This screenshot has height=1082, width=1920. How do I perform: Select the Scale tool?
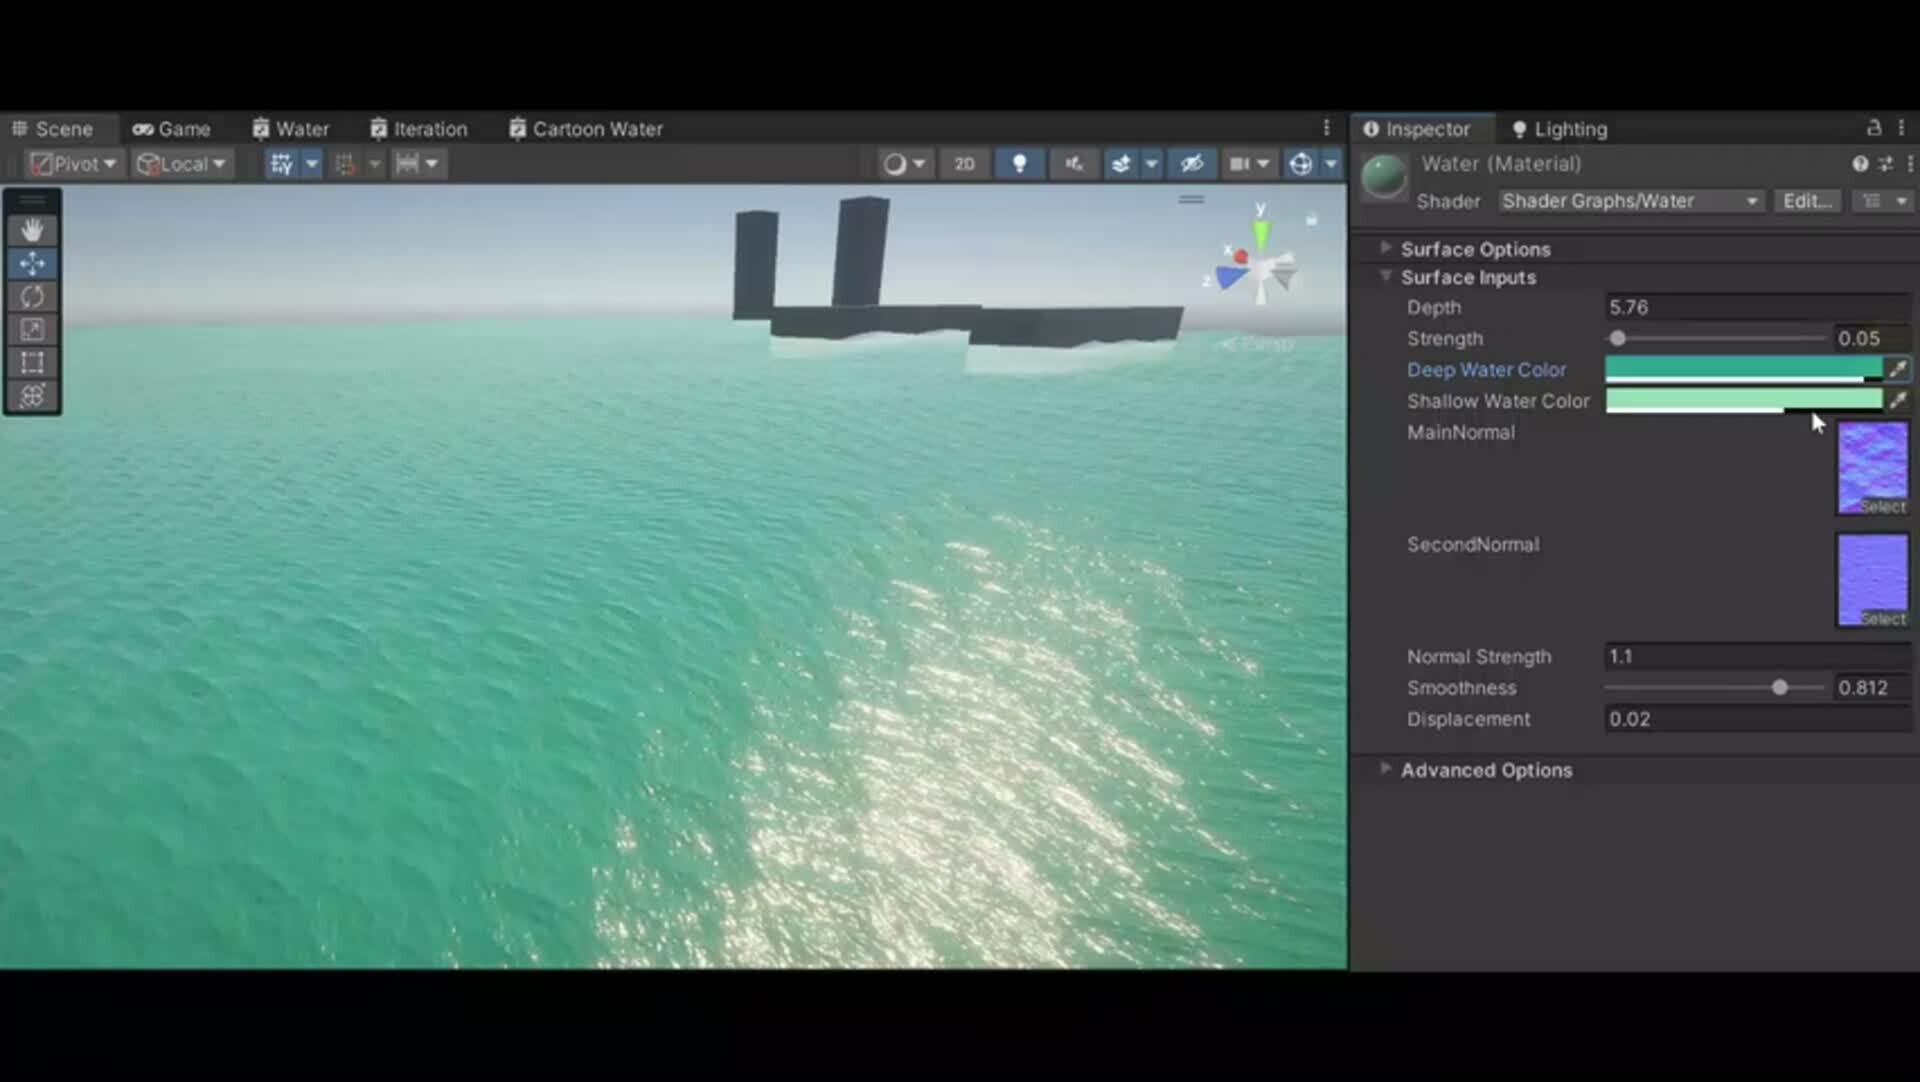pos(32,329)
